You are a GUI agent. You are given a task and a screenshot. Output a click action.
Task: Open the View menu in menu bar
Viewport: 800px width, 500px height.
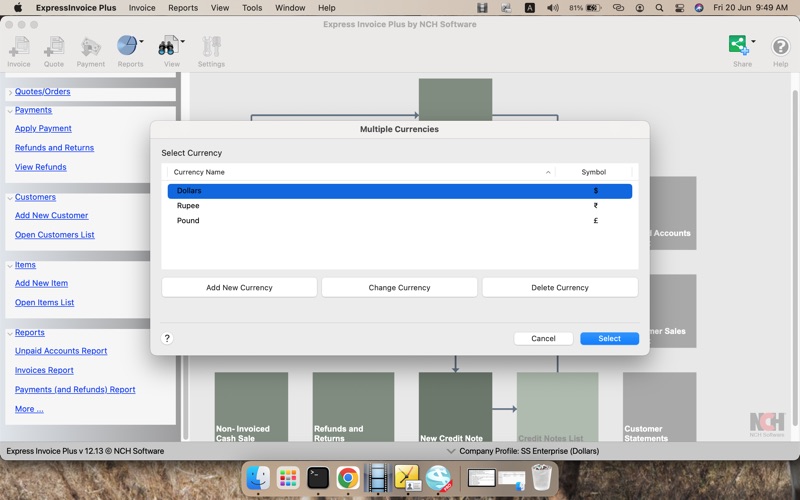pos(220,8)
